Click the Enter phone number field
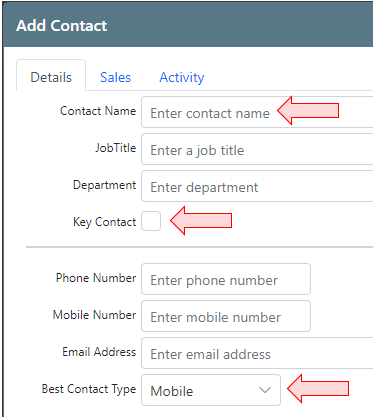The width and height of the screenshot is (373, 417). click(x=226, y=279)
